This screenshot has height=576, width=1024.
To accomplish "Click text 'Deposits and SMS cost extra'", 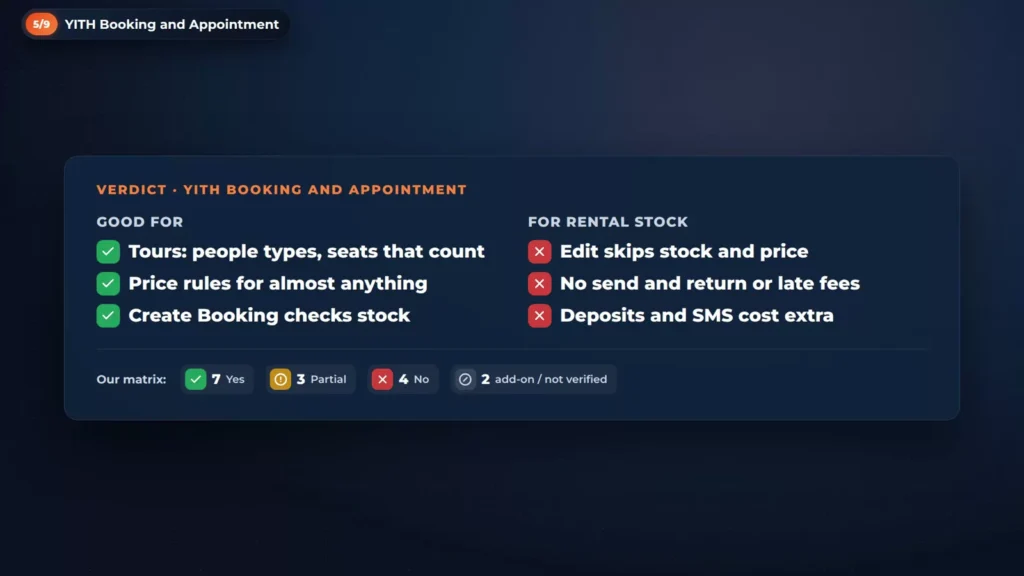I will click(697, 315).
